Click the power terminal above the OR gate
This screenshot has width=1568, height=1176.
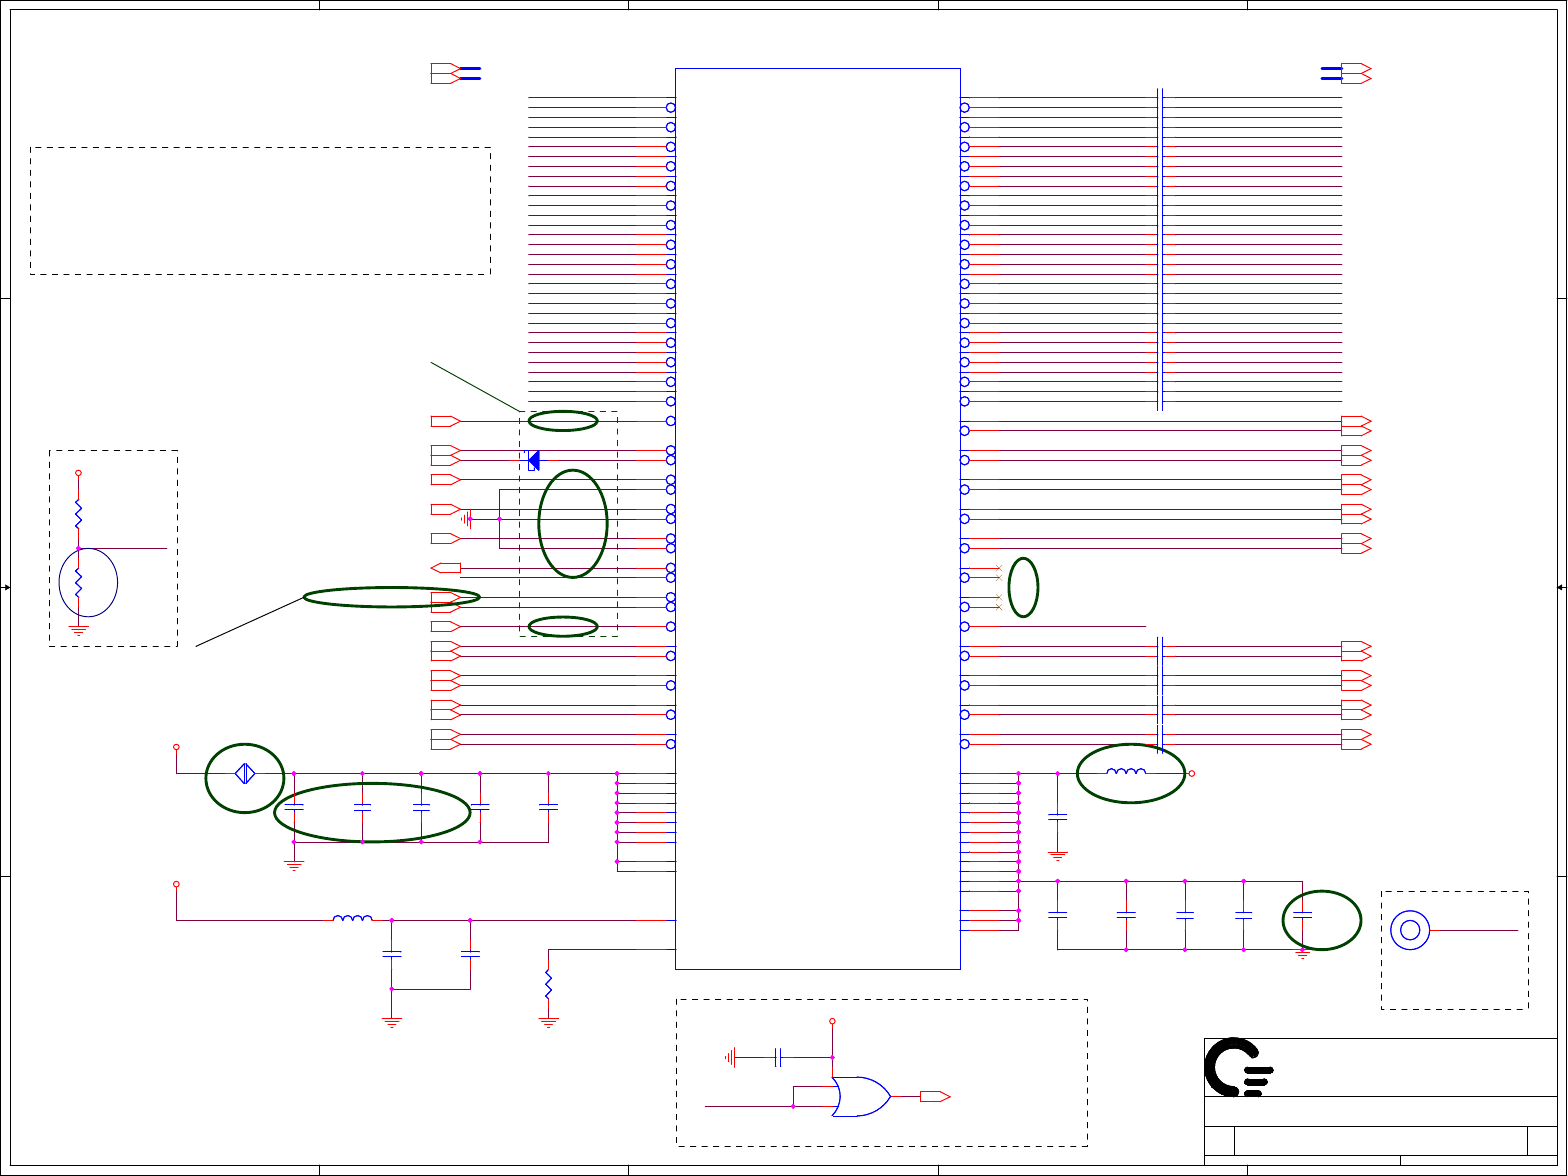[833, 1022]
